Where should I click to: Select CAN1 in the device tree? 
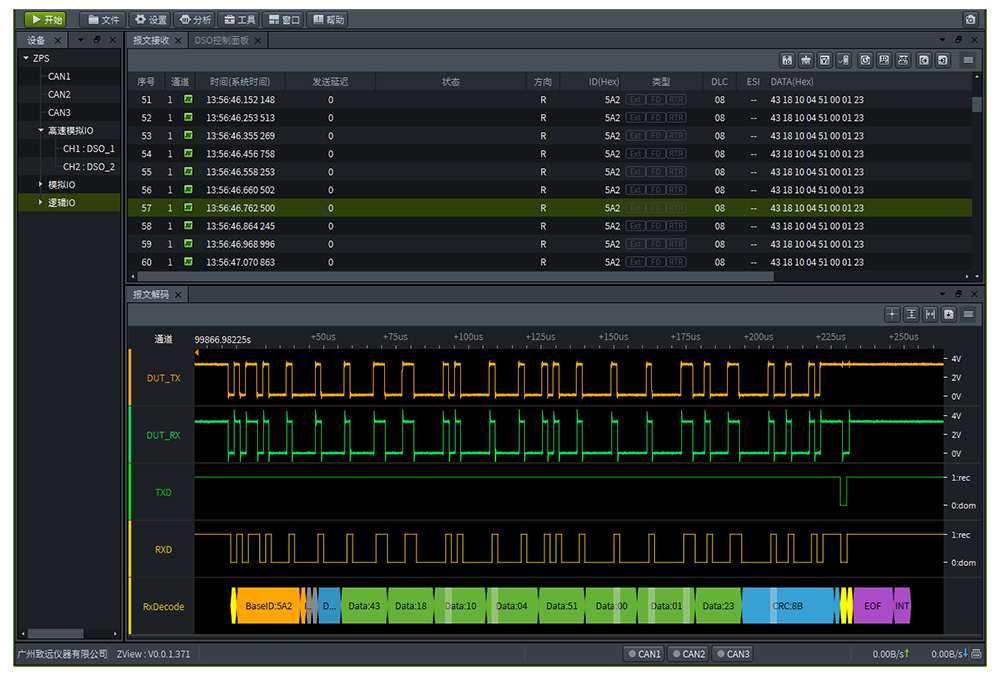[x=59, y=76]
